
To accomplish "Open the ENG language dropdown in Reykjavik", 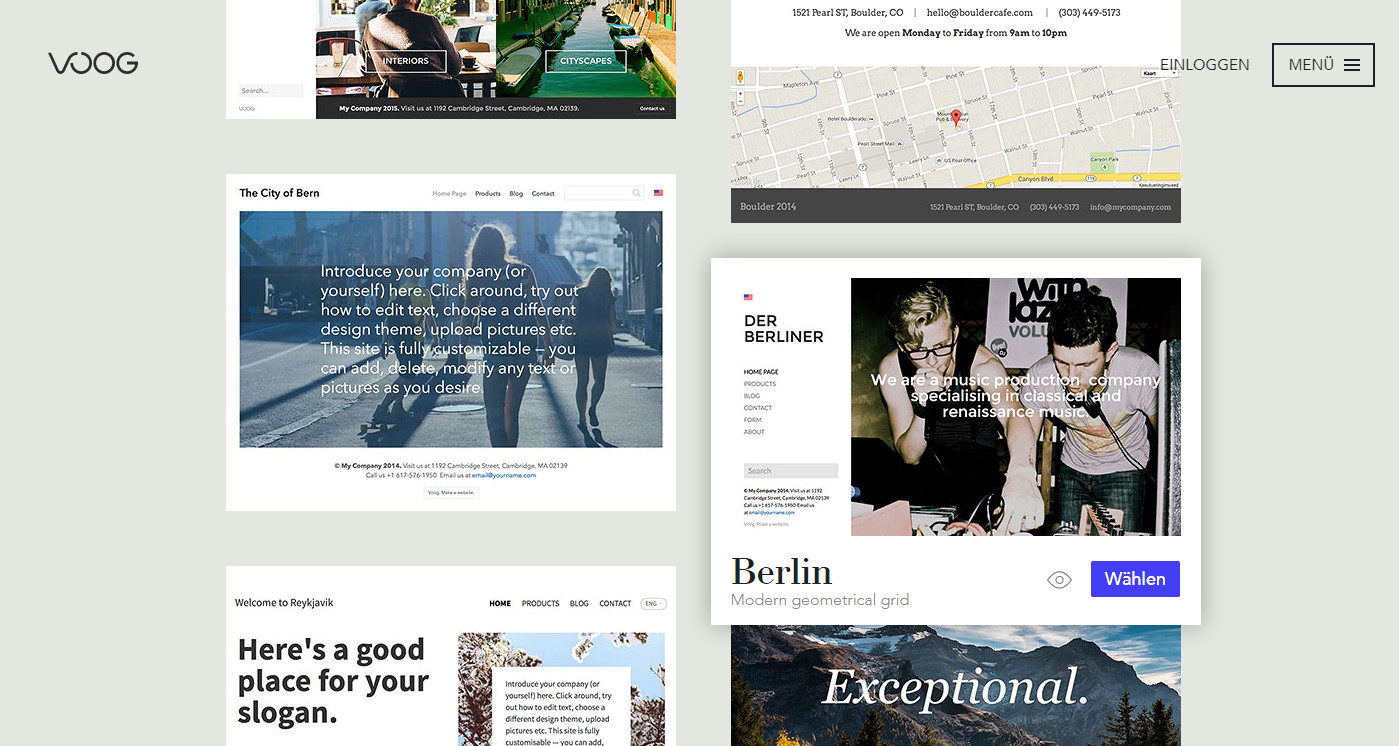I will 653,604.
